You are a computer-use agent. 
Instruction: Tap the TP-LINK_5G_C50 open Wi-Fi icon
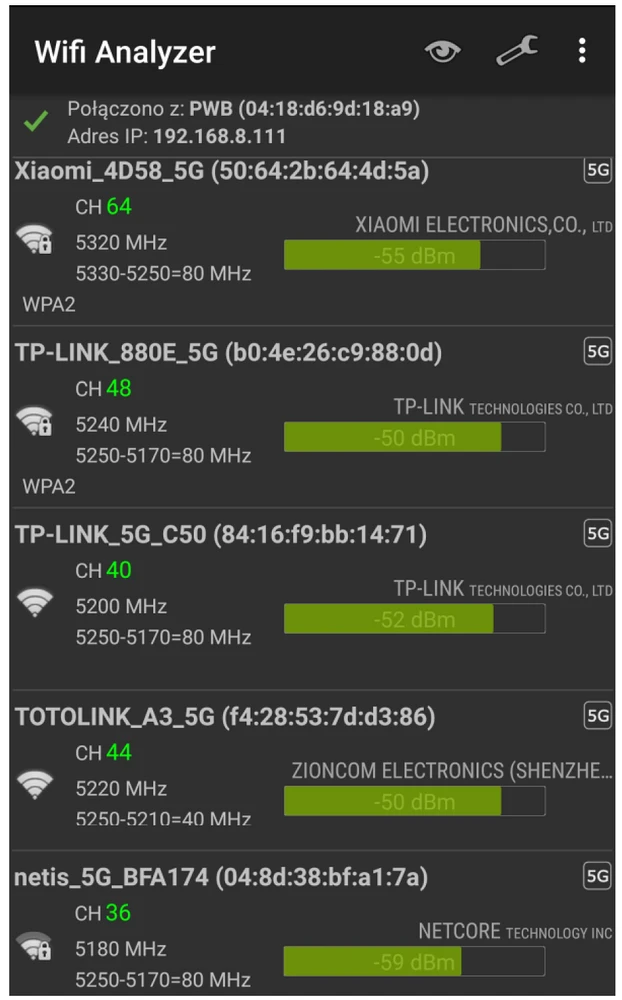tap(35, 601)
